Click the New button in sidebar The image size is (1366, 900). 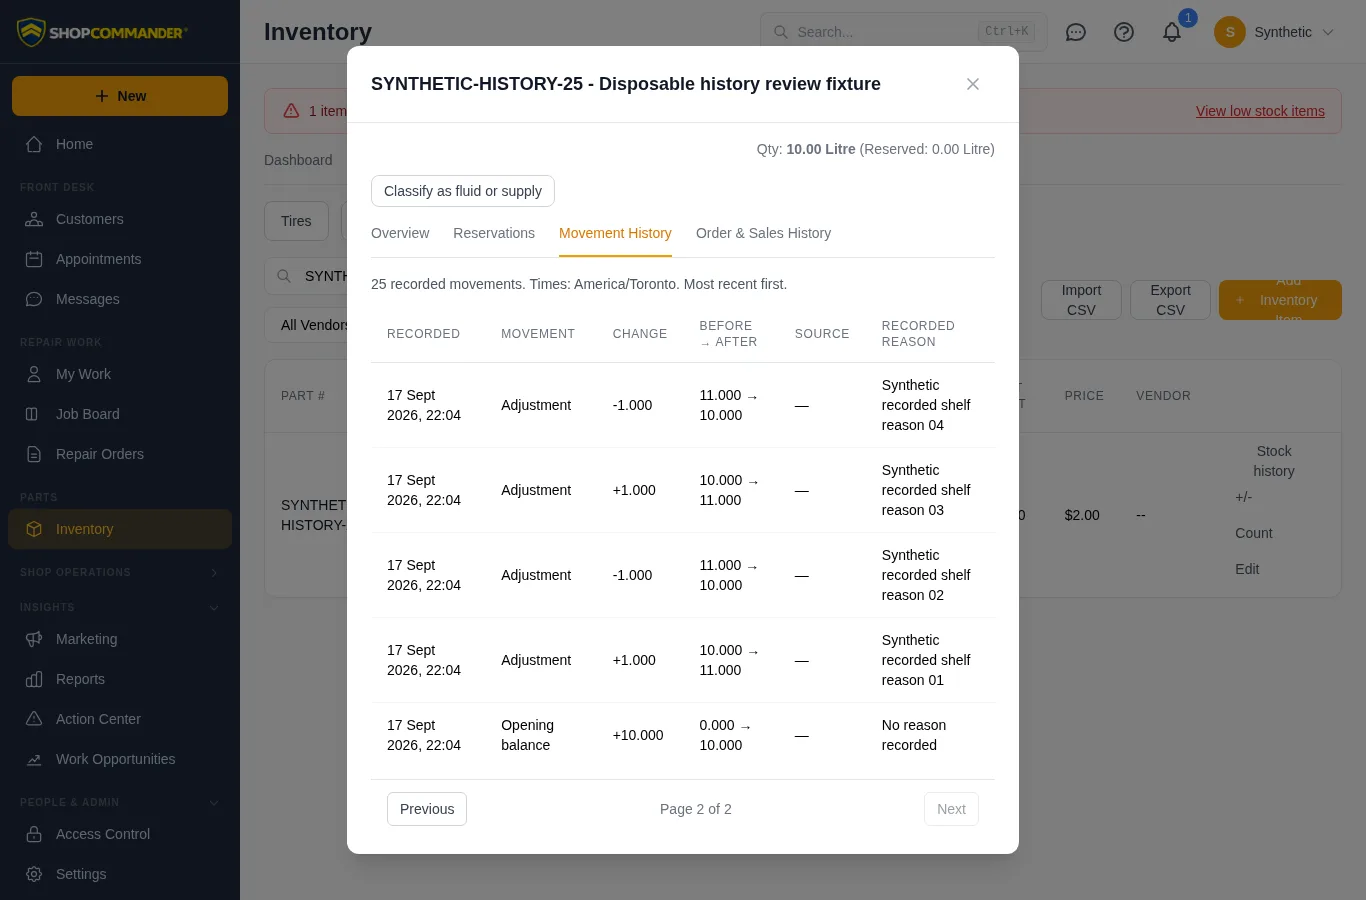pyautogui.click(x=120, y=96)
